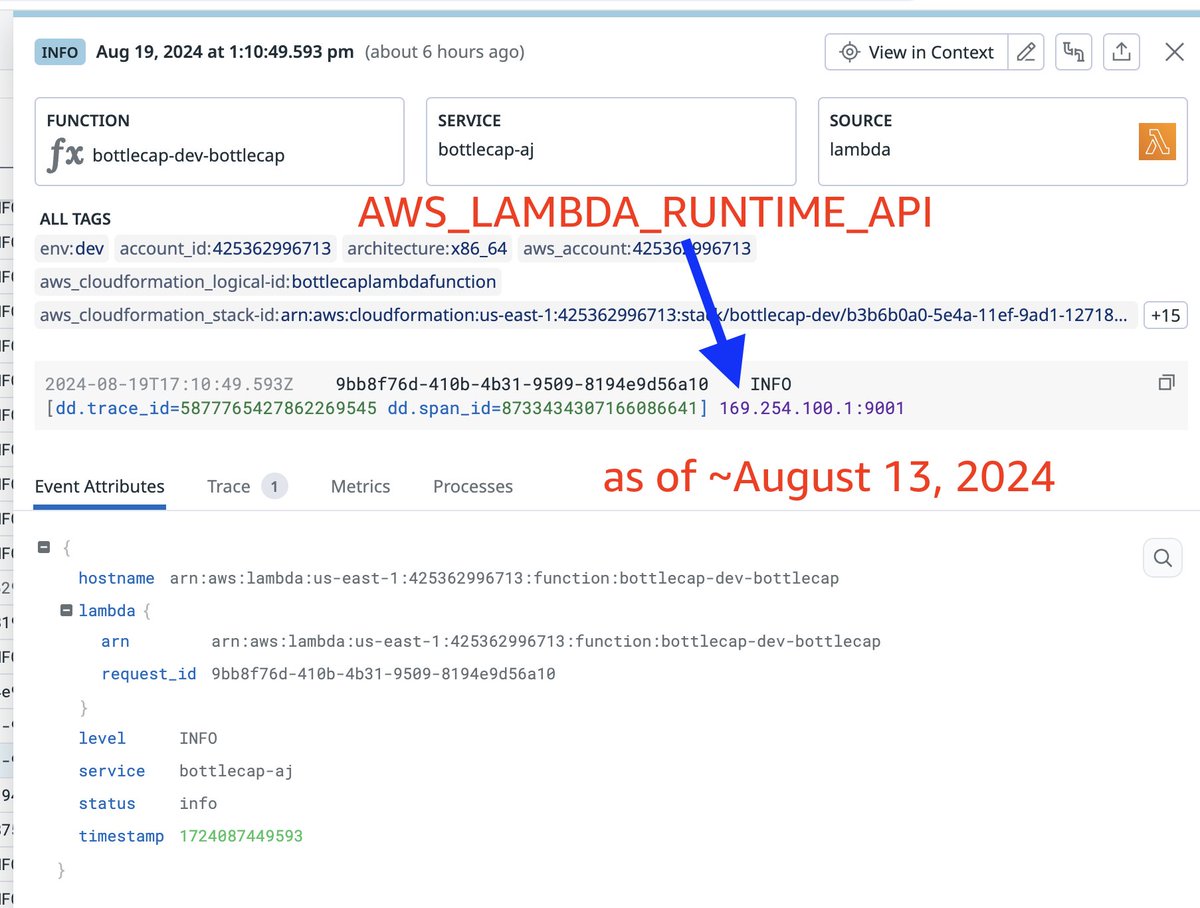This screenshot has width=1200, height=908.
Task: Click the hostname ARN value
Action: (504, 578)
